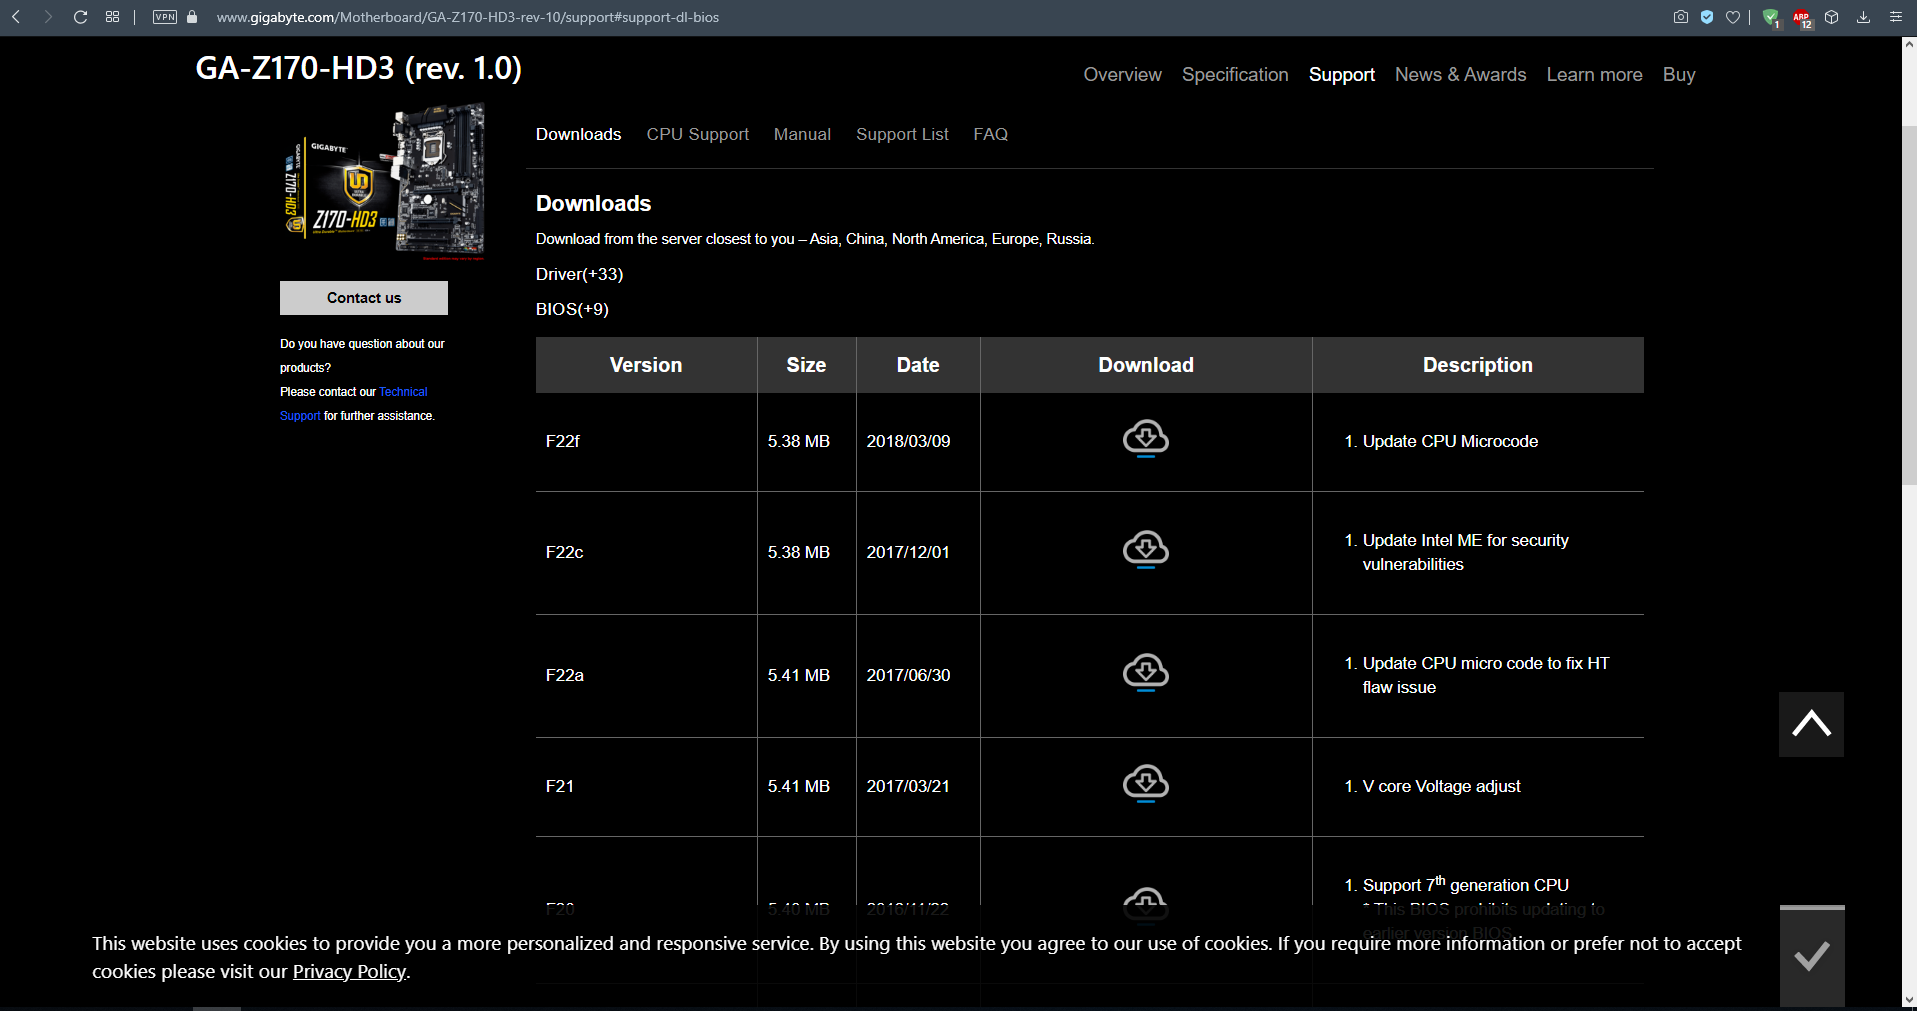Switch to the Manual sub-tab
1917x1011 pixels.
click(802, 134)
